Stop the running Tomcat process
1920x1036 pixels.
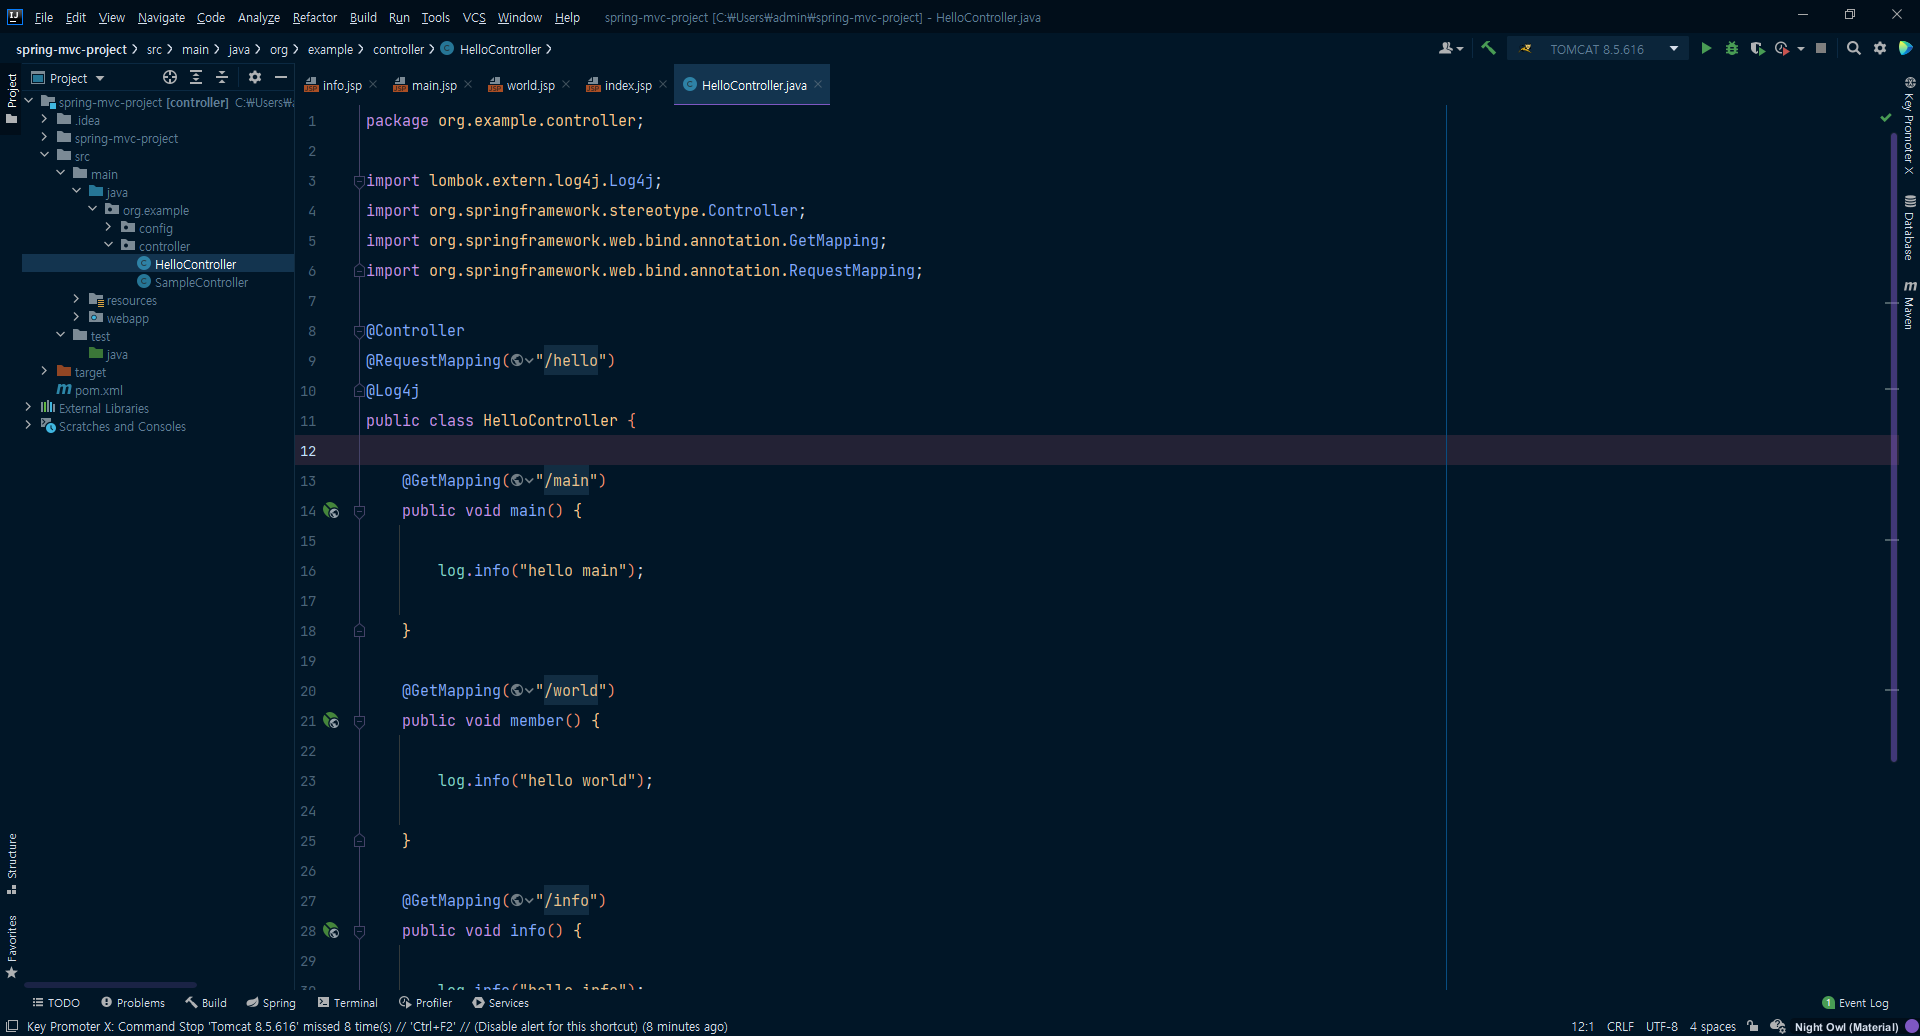[1821, 48]
